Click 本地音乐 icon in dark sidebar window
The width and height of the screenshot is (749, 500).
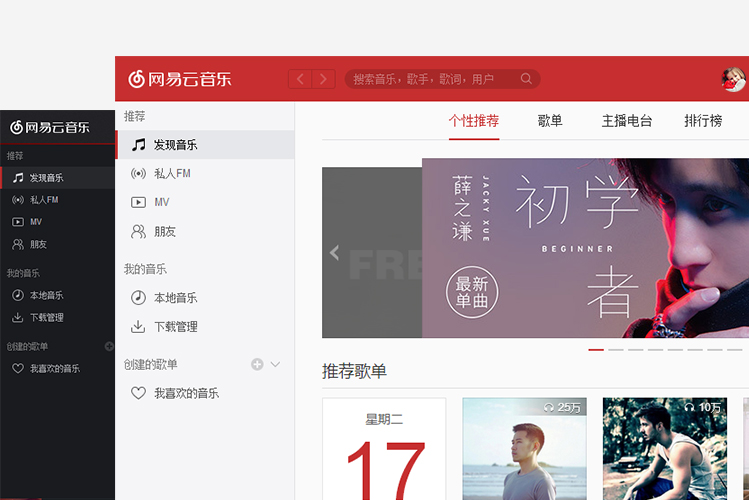[18, 295]
